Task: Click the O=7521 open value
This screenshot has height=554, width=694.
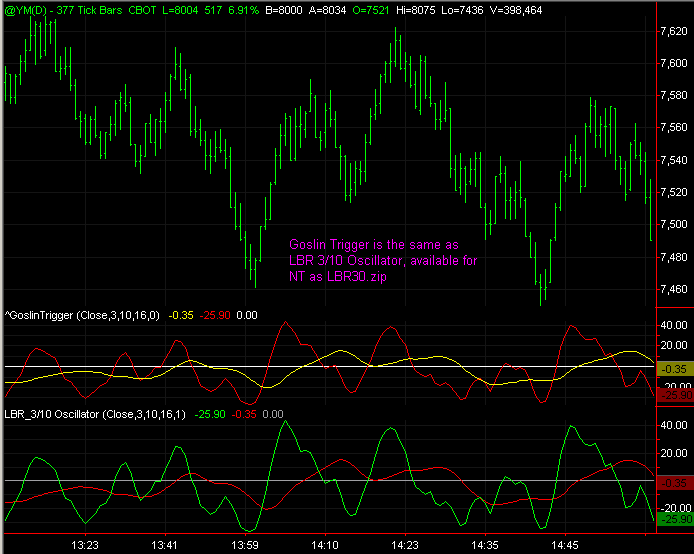Action: [370, 10]
